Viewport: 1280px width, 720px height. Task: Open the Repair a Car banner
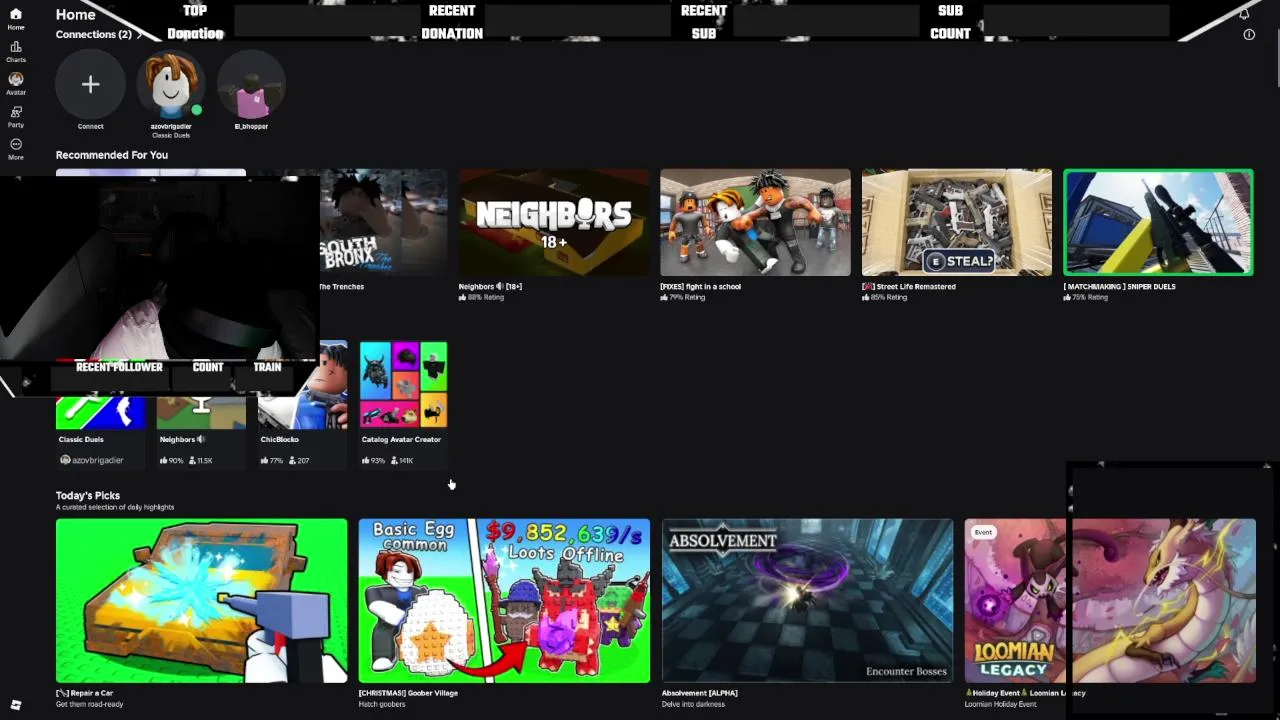point(201,600)
